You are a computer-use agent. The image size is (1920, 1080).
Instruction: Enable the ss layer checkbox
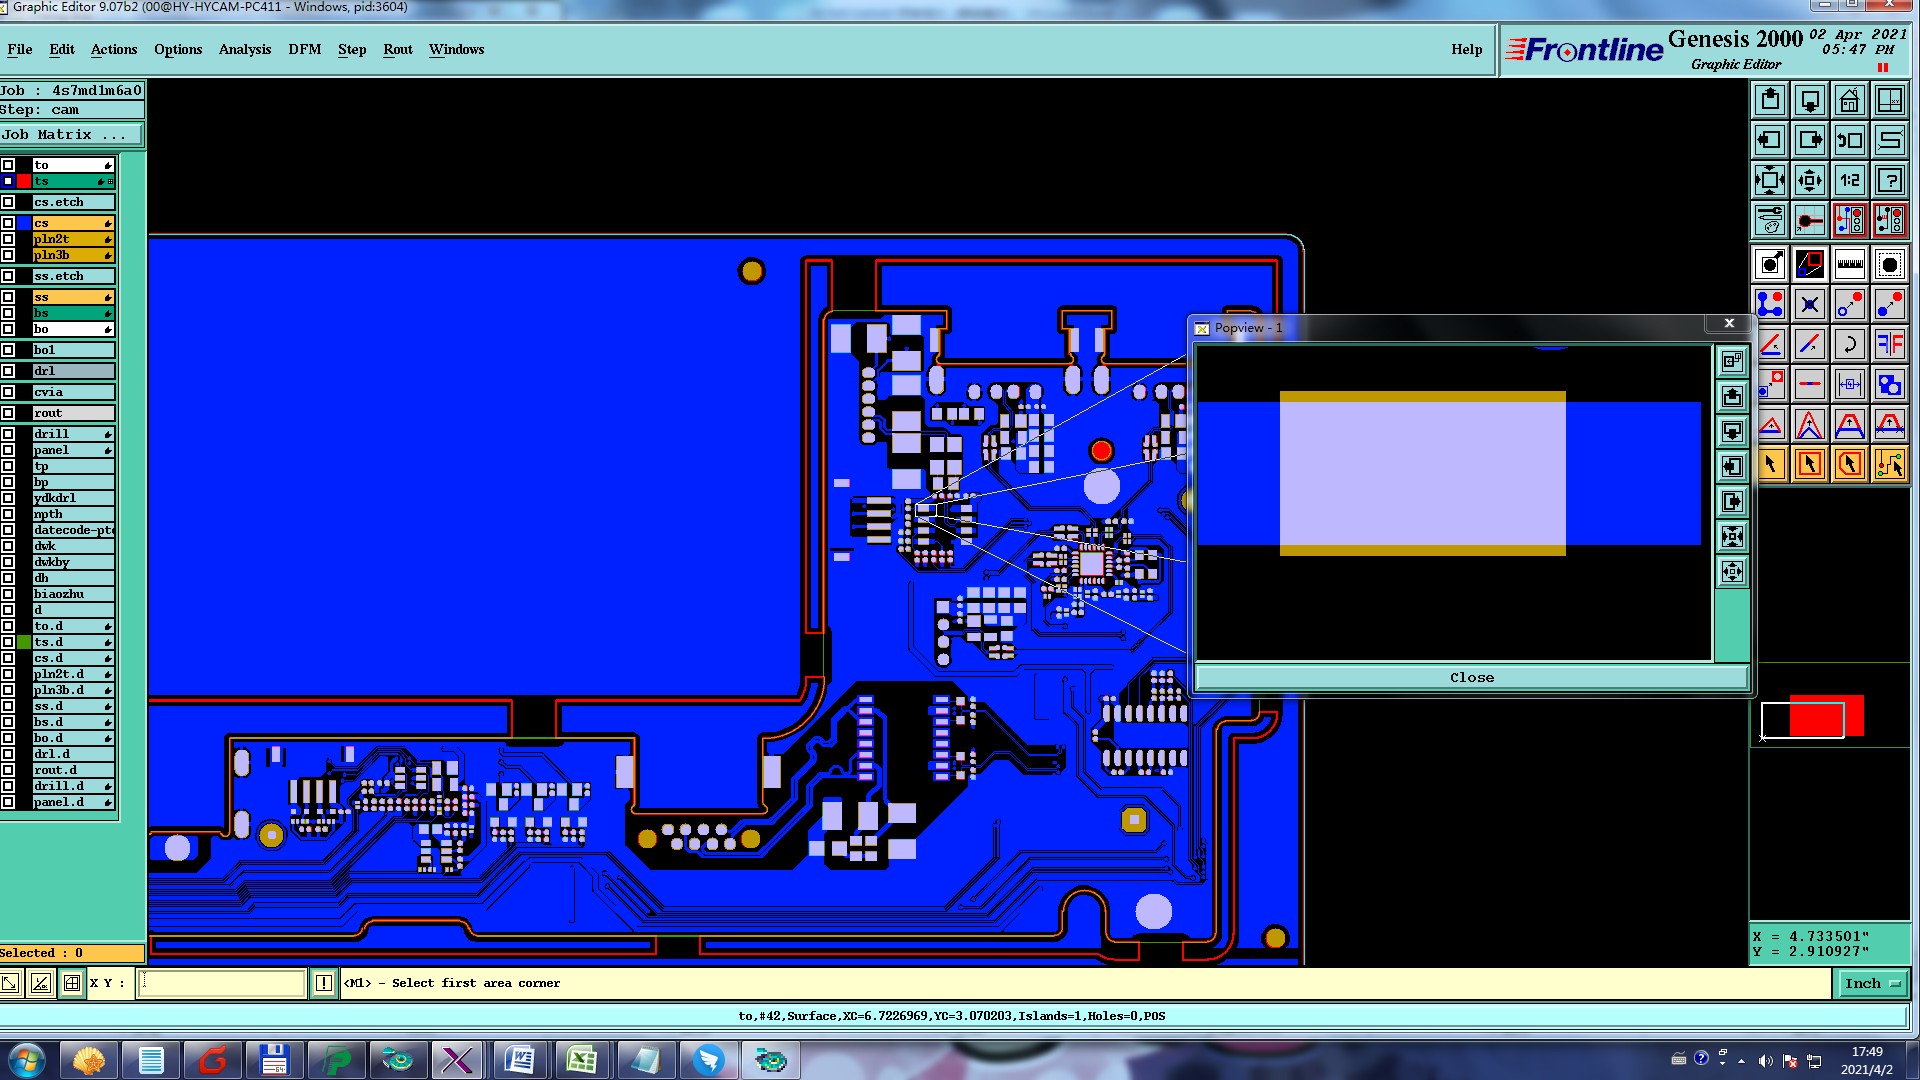point(8,297)
